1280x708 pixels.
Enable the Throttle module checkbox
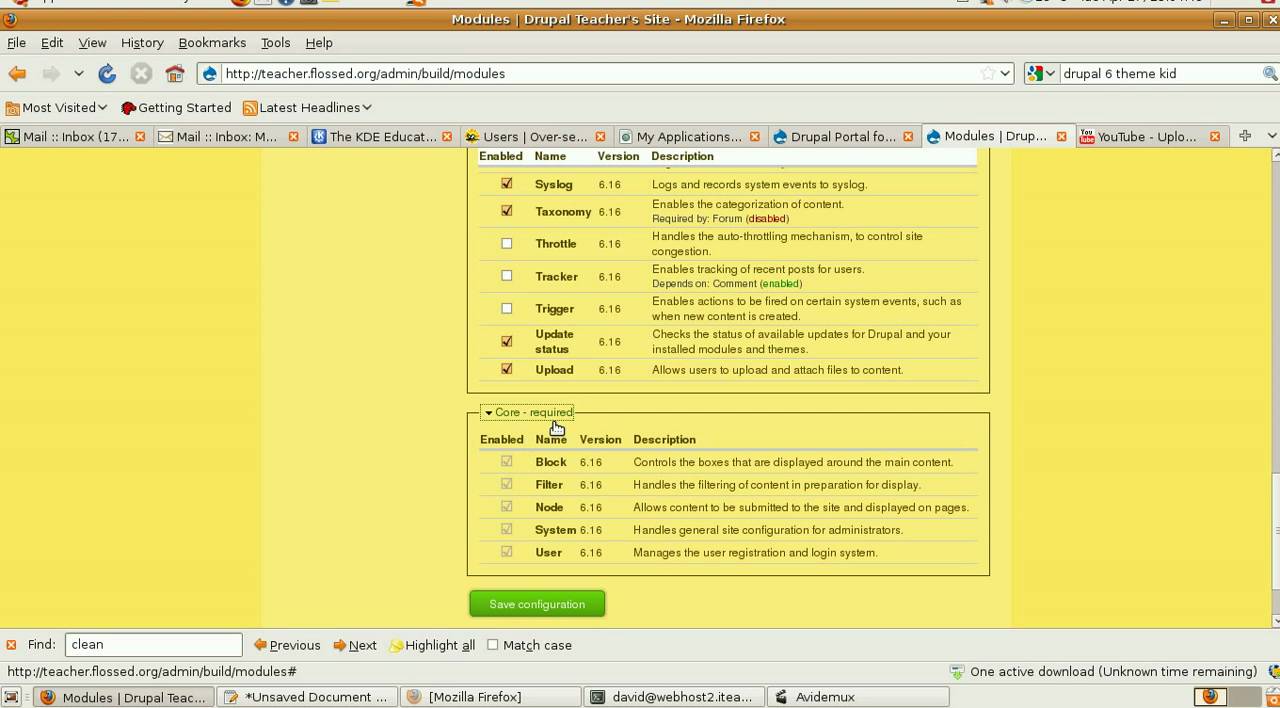pos(507,243)
